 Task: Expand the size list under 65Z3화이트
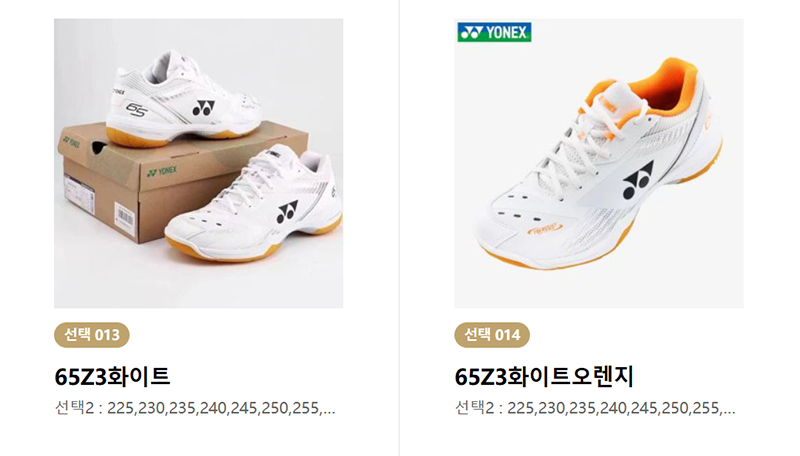pos(195,408)
